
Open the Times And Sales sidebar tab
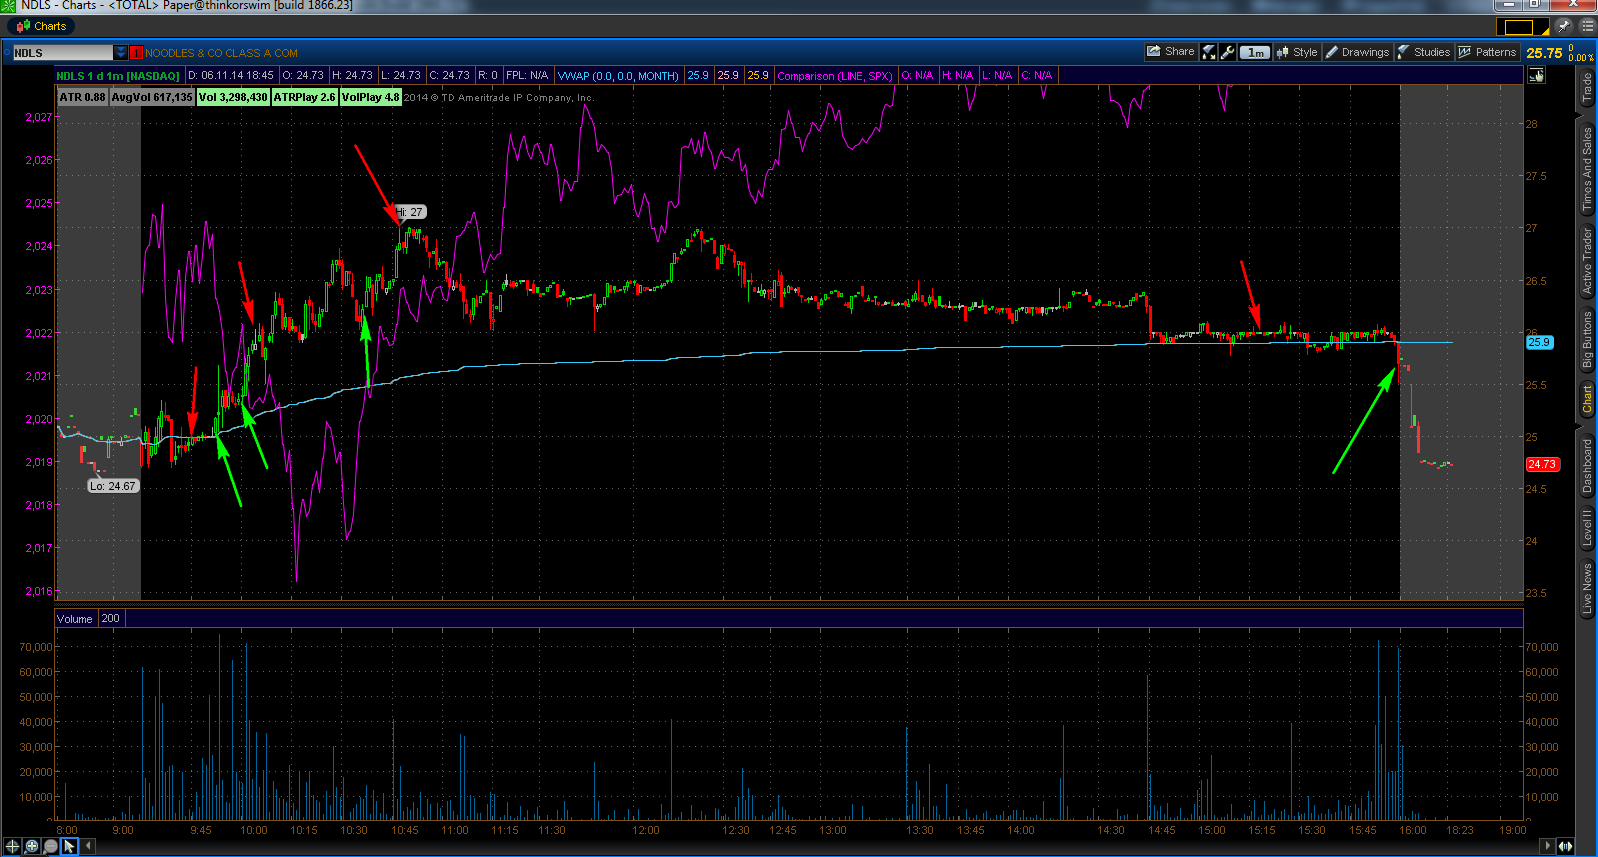pyautogui.click(x=1587, y=169)
